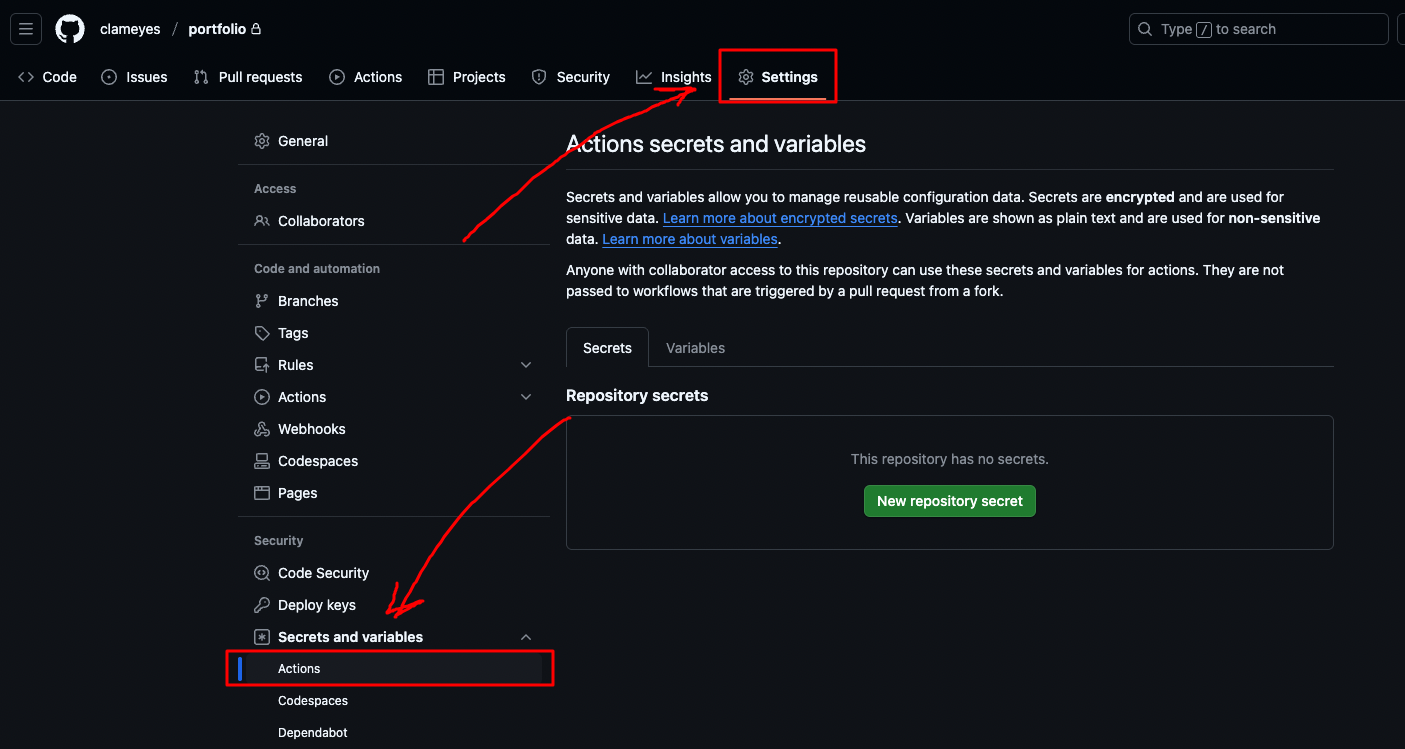Open the hamburger navigation menu
Image resolution: width=1405 pixels, height=749 pixels.
[26, 29]
